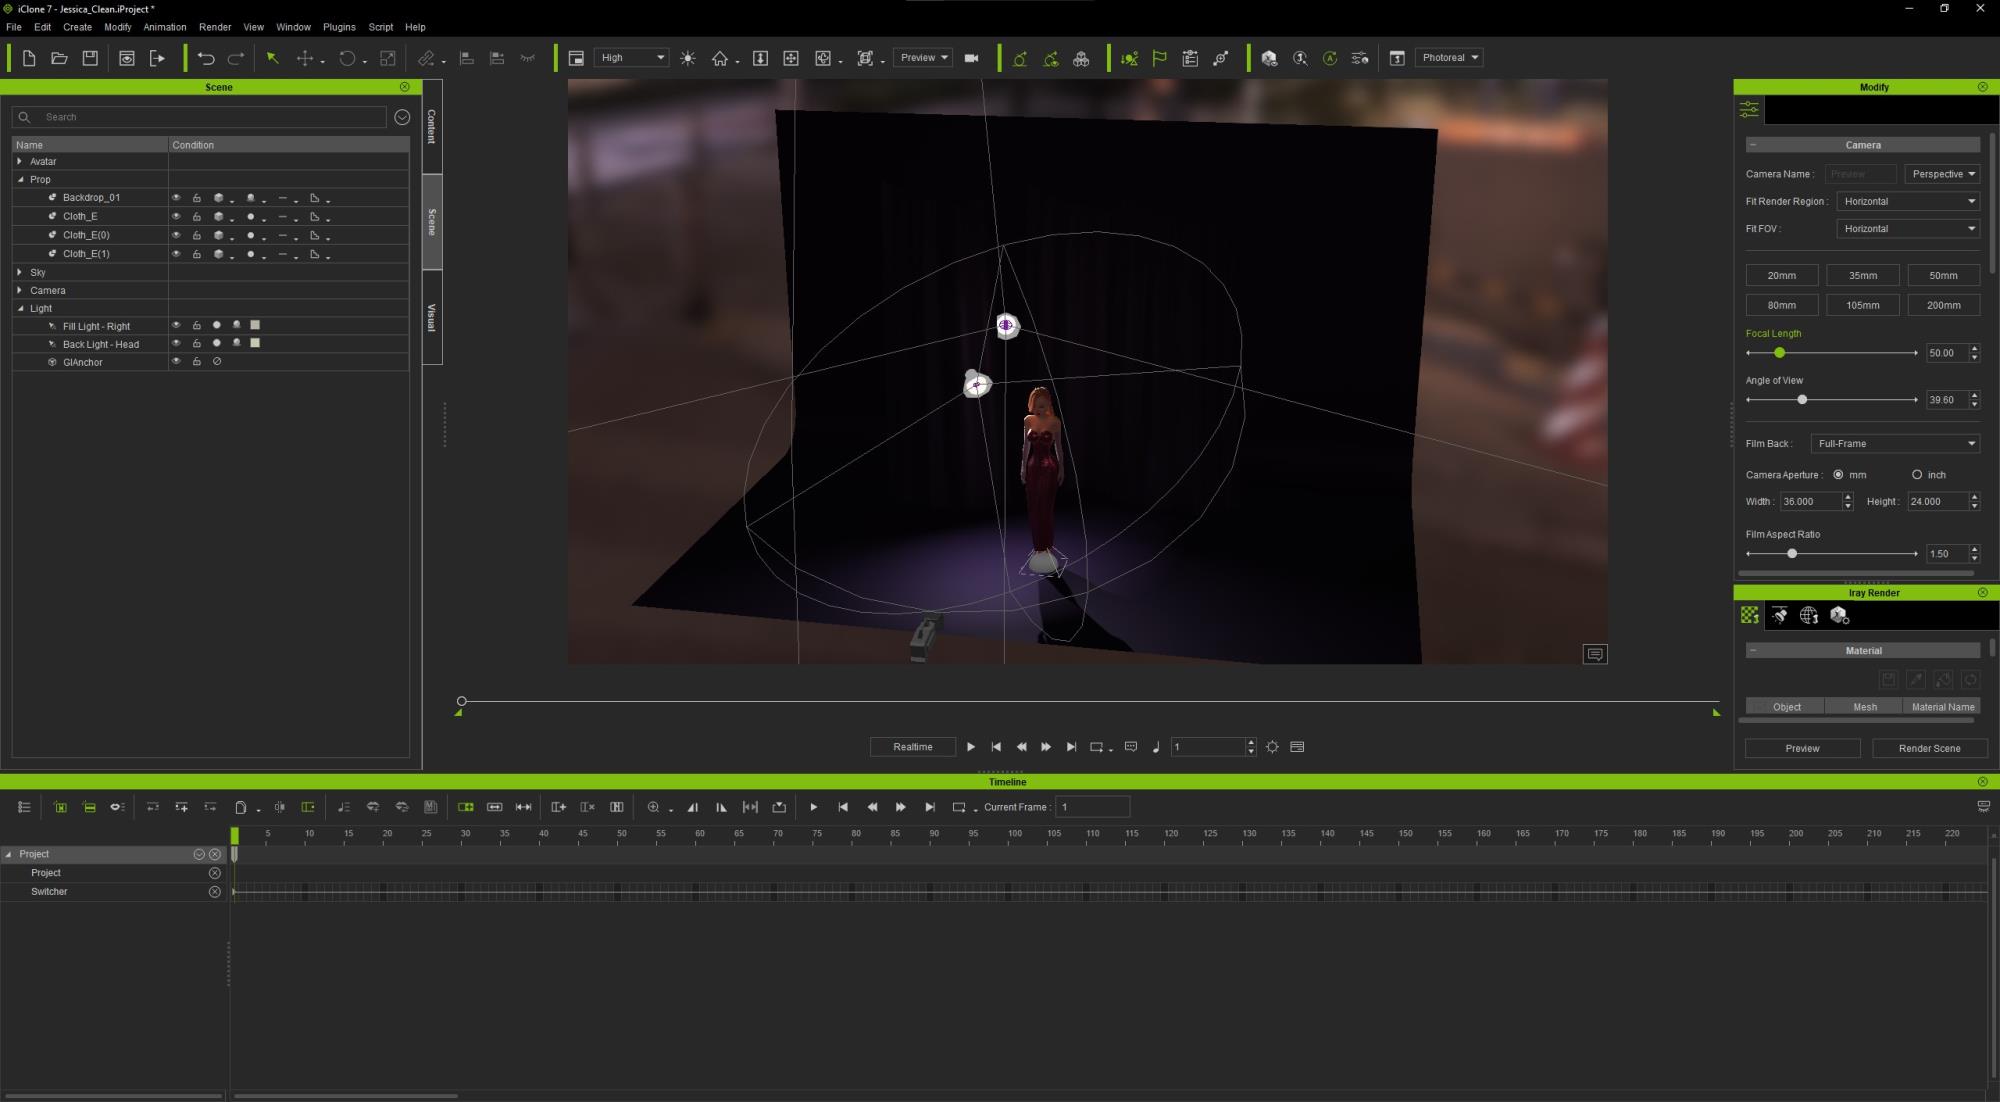Screen dimensions: 2000x1102
Task: Click the Search magnifier in Scene panel
Action: coord(25,117)
